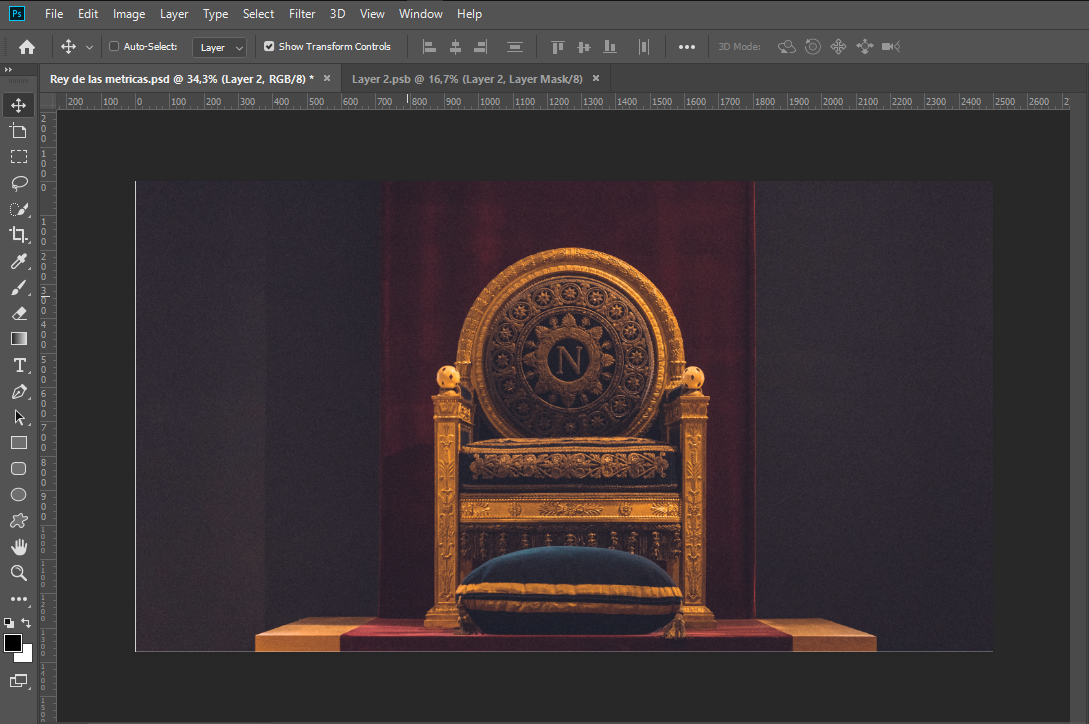Align vertical centers in options bar
The height and width of the screenshot is (724, 1089).
click(x=584, y=47)
